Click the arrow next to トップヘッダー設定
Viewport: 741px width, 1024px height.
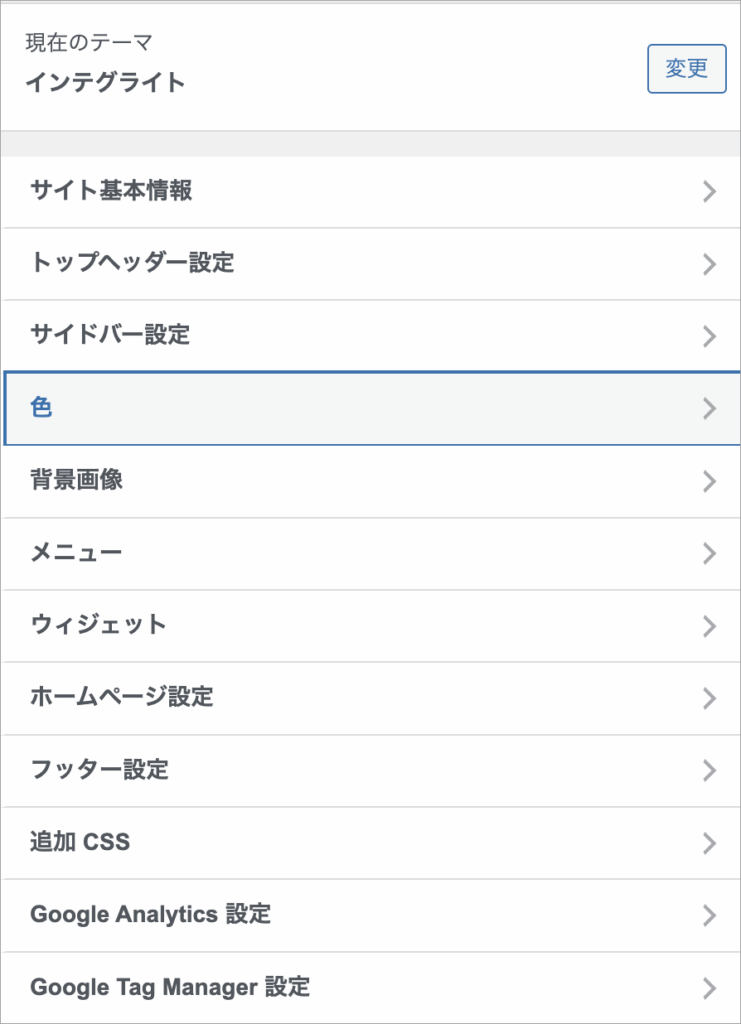coord(710,264)
